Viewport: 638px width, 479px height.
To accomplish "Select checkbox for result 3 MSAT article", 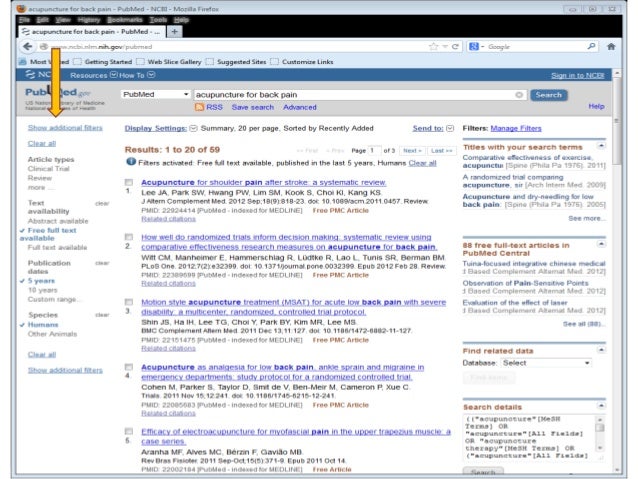I will [x=129, y=302].
